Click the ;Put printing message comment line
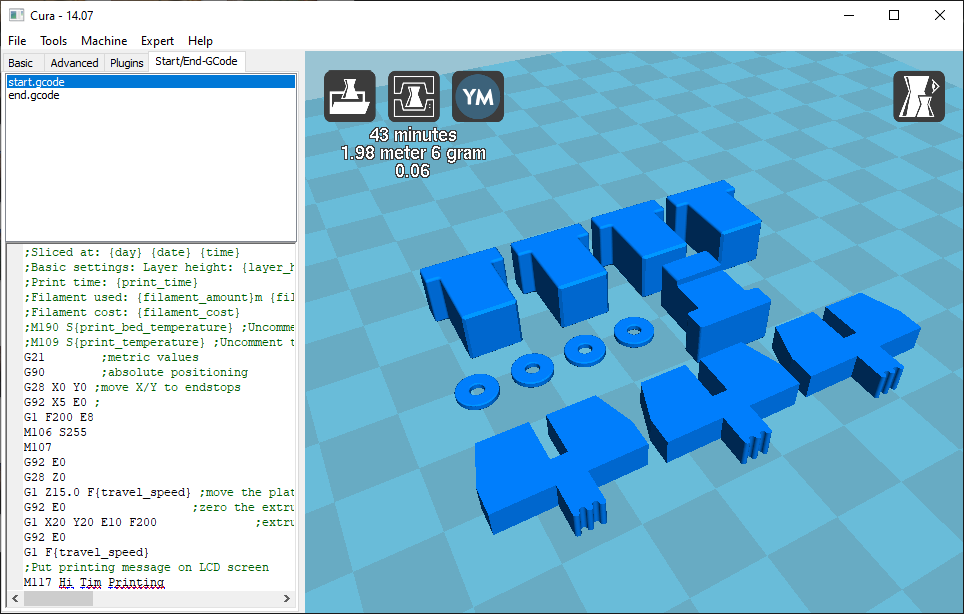 146,567
